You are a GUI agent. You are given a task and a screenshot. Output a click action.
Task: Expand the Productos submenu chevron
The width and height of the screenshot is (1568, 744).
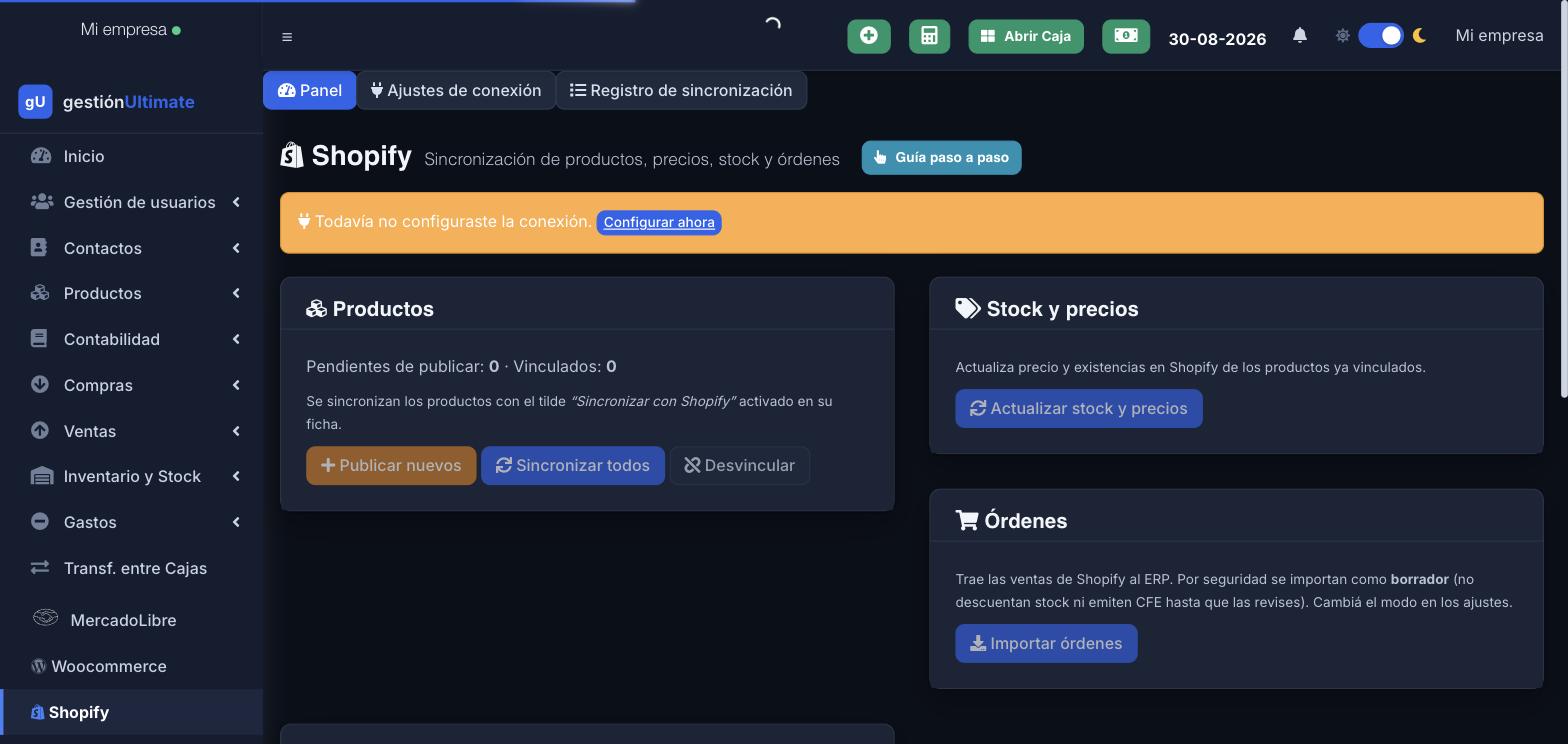(x=236, y=293)
